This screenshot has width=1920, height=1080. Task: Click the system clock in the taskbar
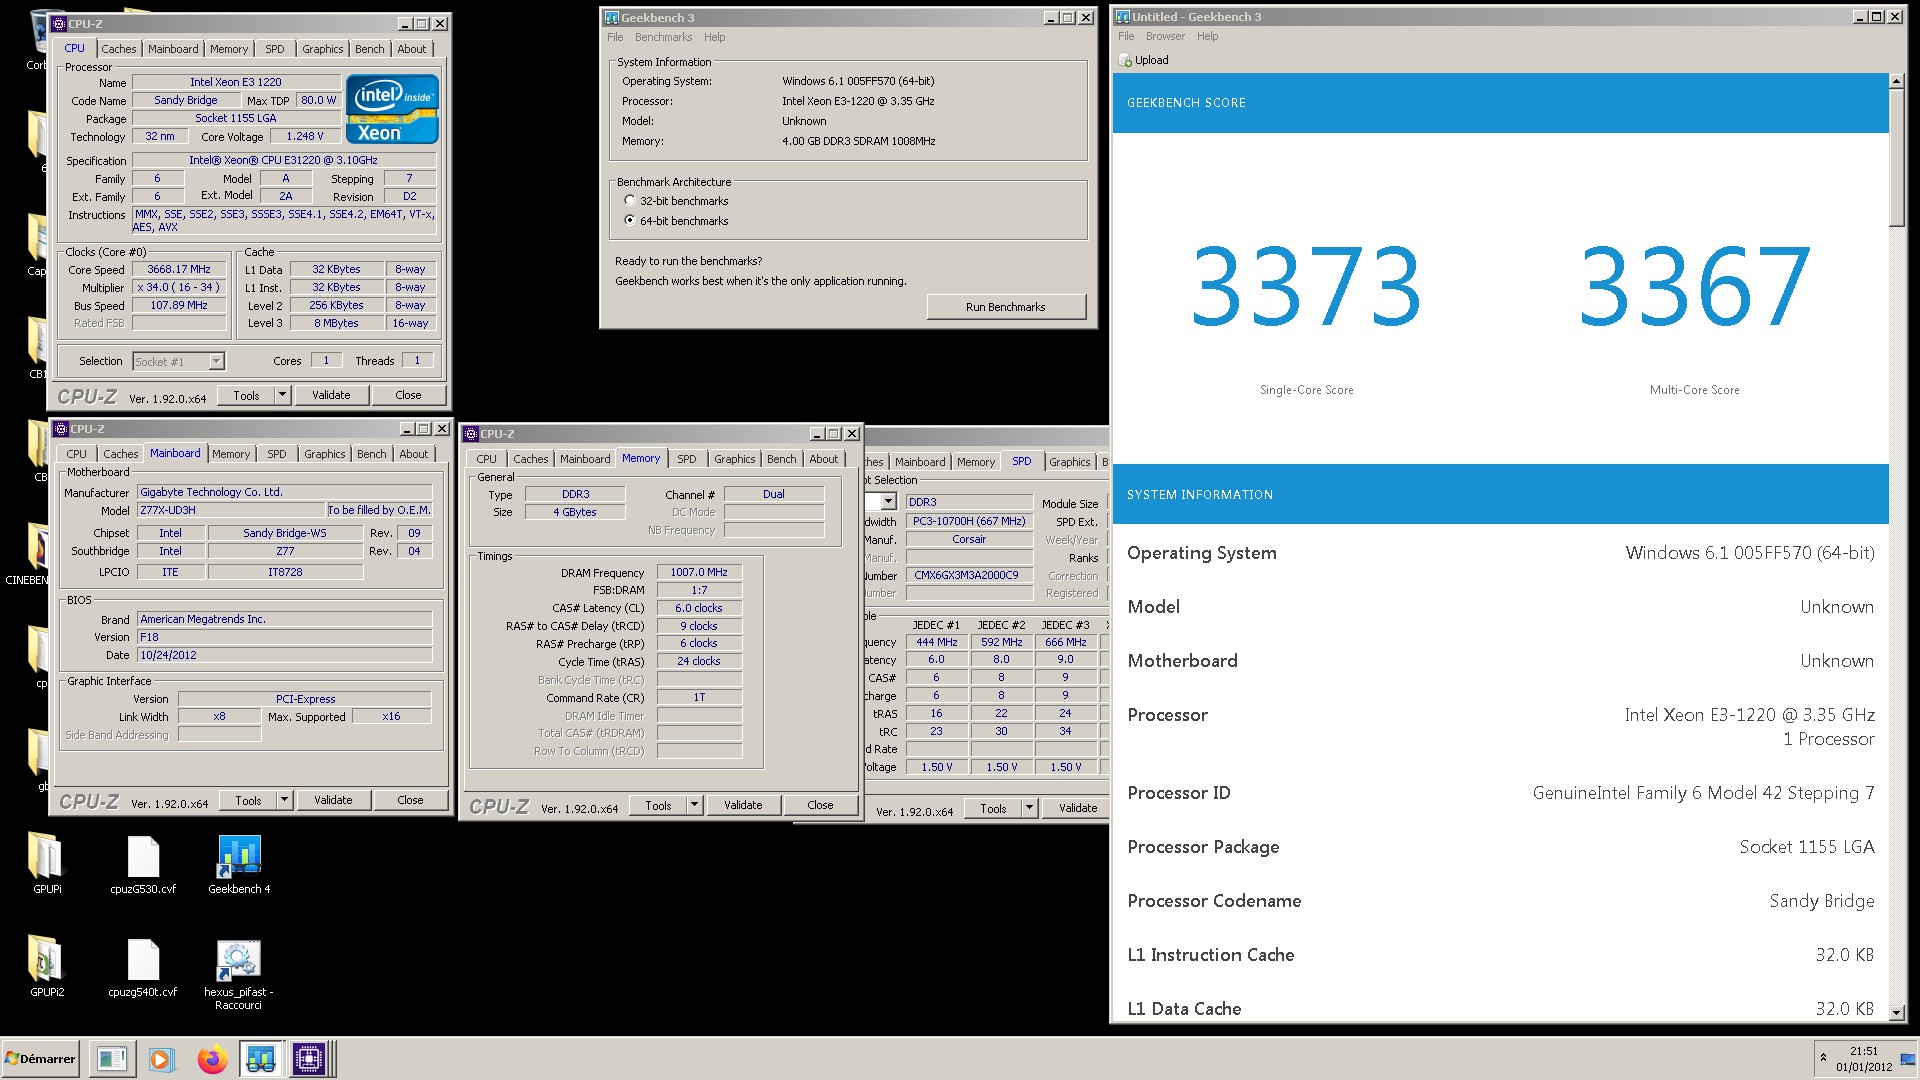click(x=1863, y=1059)
